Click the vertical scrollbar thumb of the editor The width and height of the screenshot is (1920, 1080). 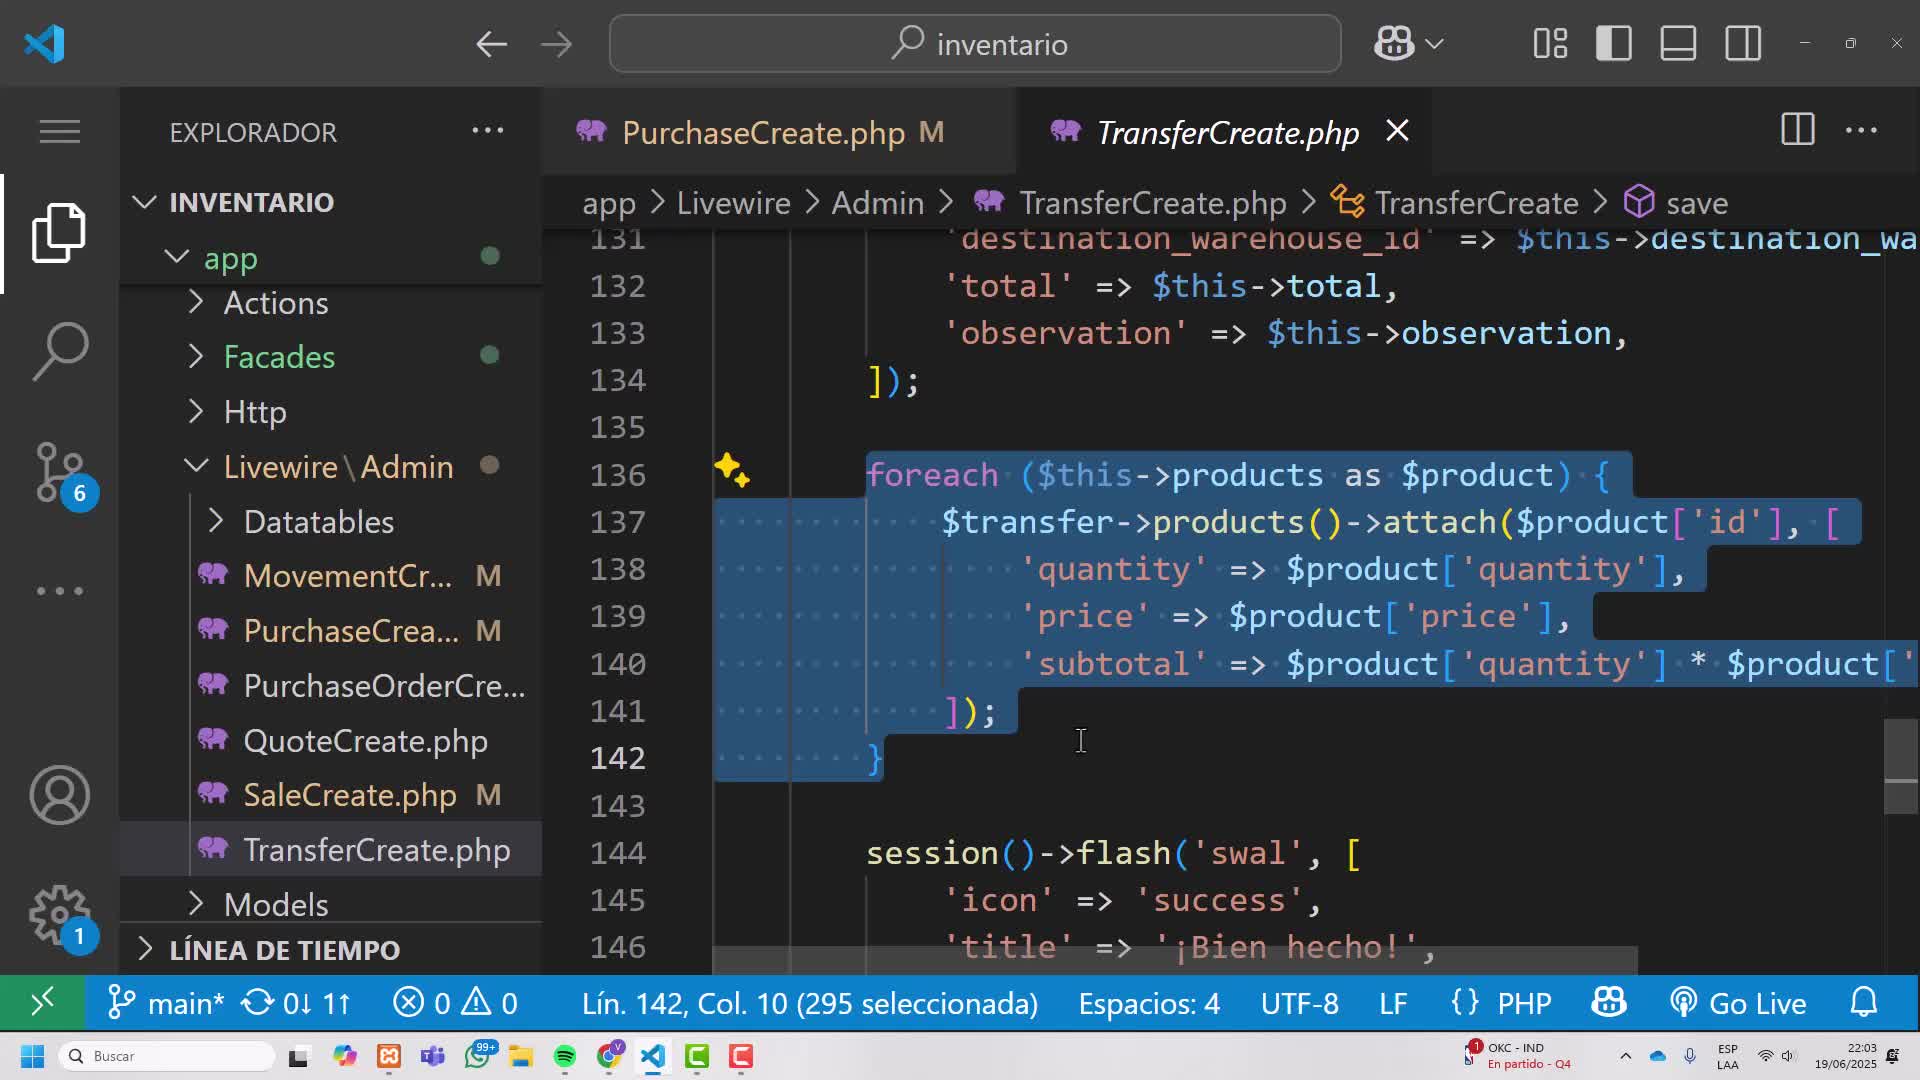point(1901,767)
